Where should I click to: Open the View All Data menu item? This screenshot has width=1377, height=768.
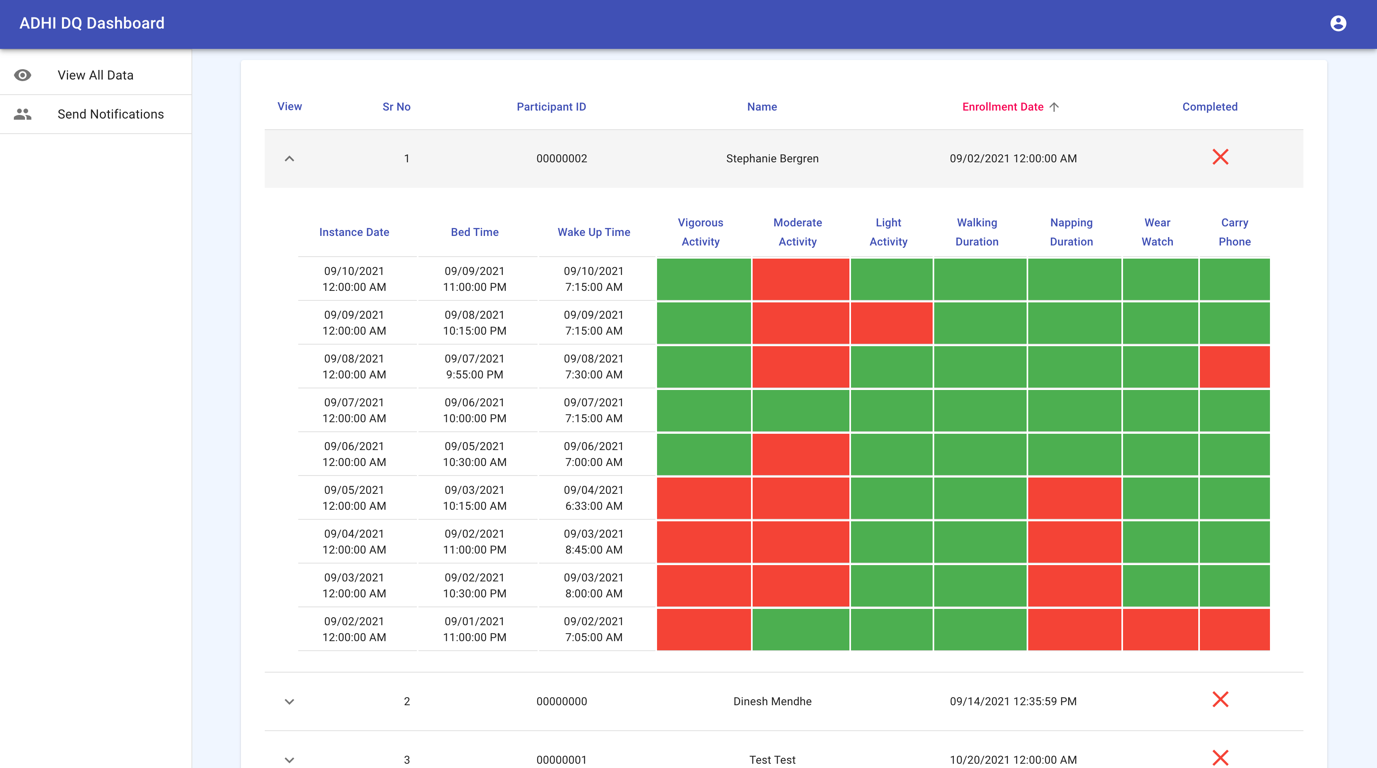[95, 75]
